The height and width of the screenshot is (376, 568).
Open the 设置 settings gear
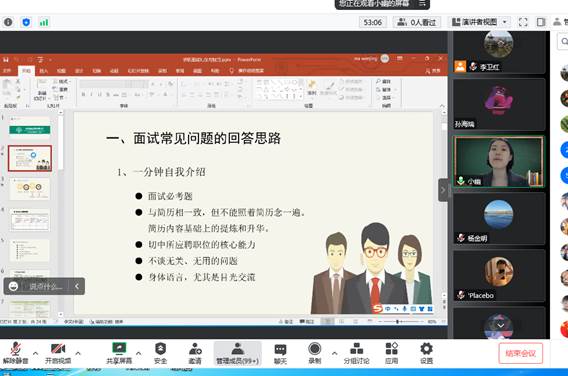tap(426, 352)
